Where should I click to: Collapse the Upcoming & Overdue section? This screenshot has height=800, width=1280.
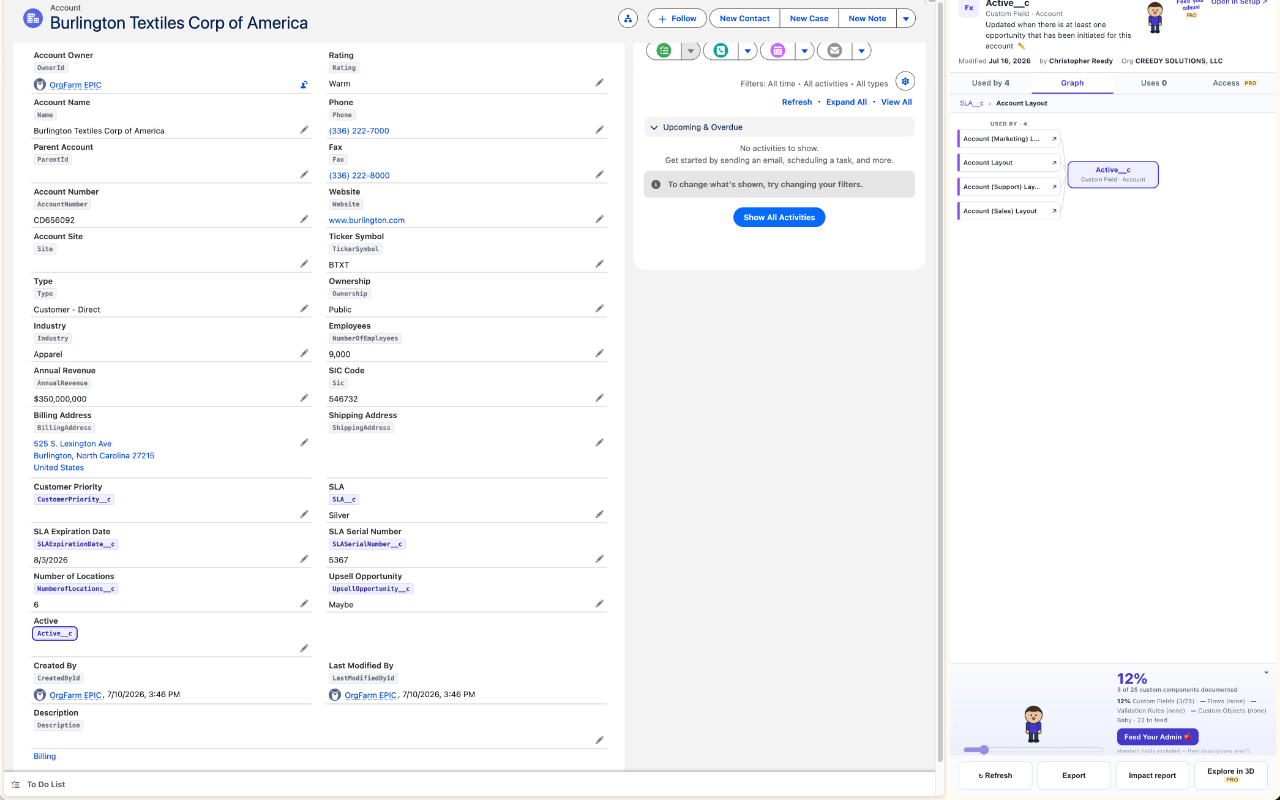coord(654,127)
